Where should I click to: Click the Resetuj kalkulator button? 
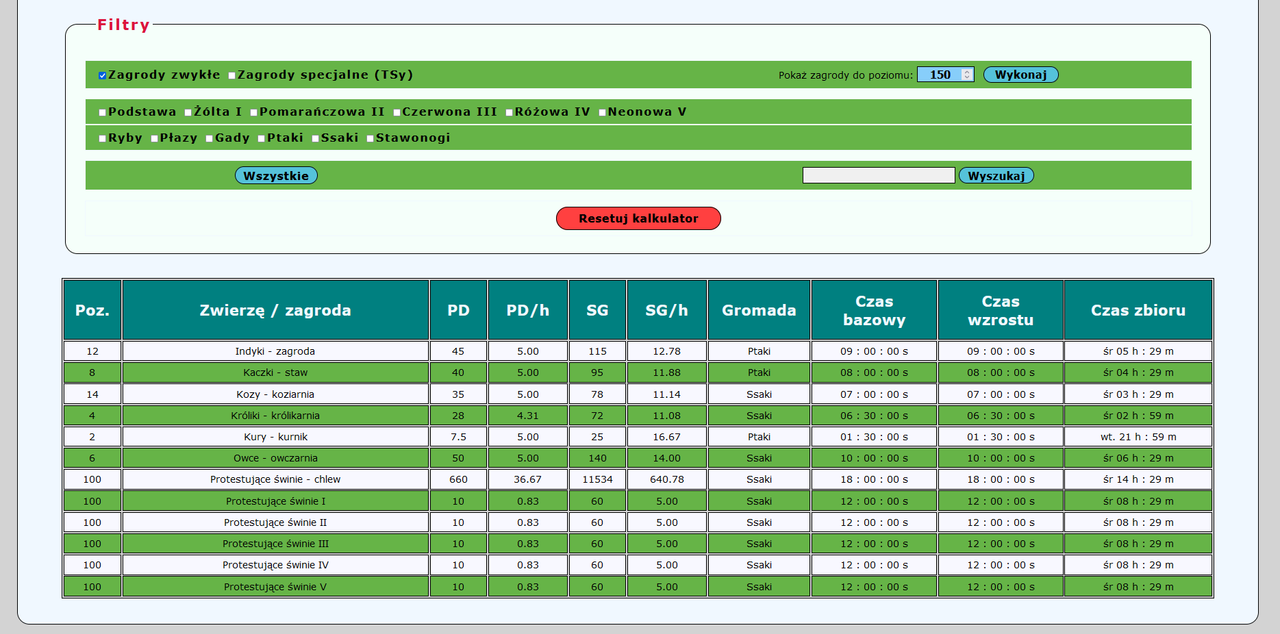click(638, 218)
